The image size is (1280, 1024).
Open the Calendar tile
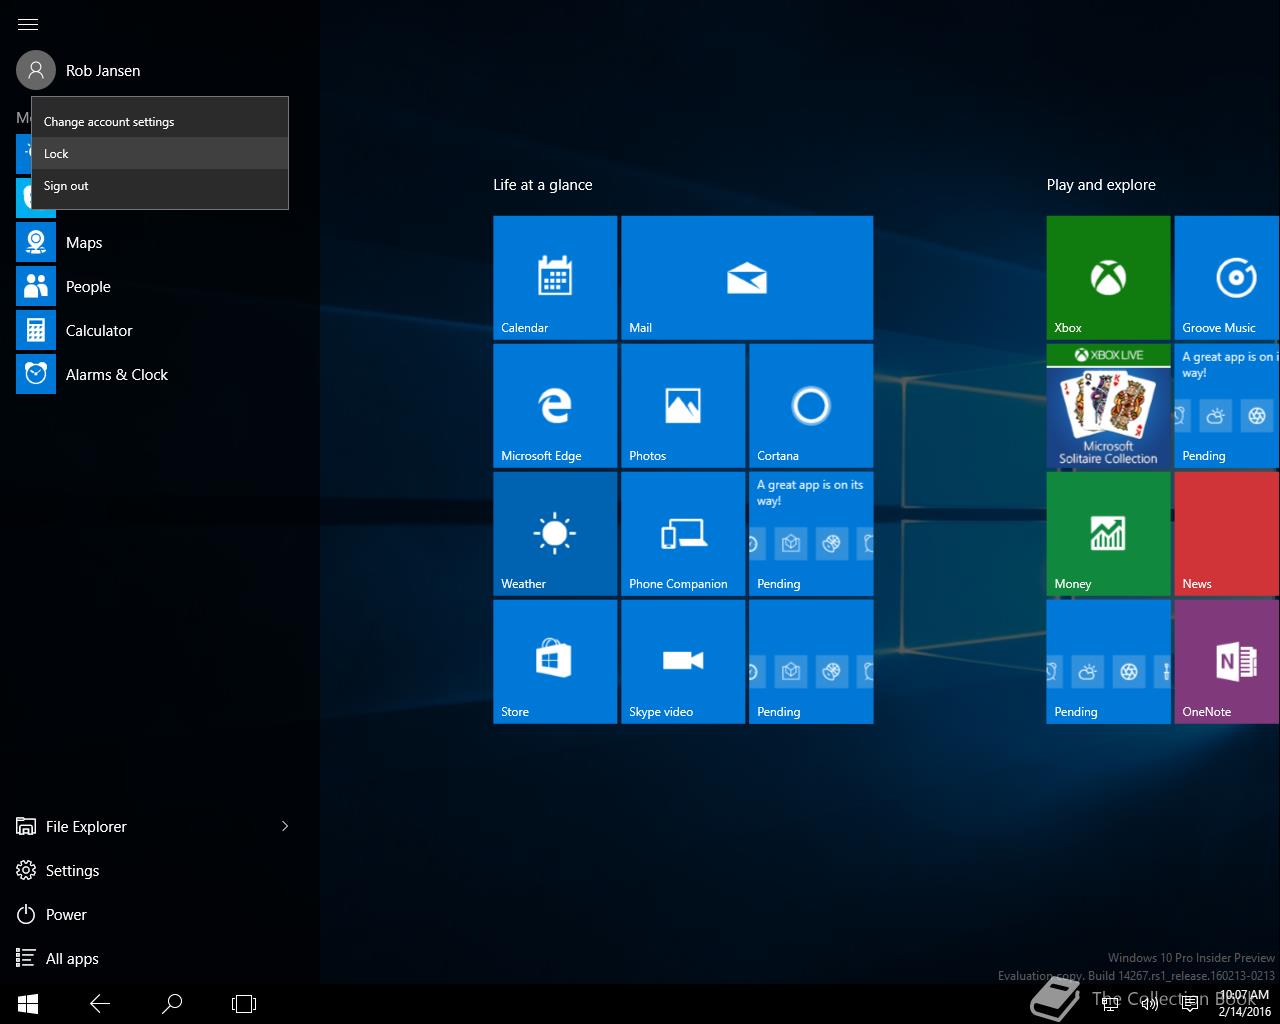point(555,278)
